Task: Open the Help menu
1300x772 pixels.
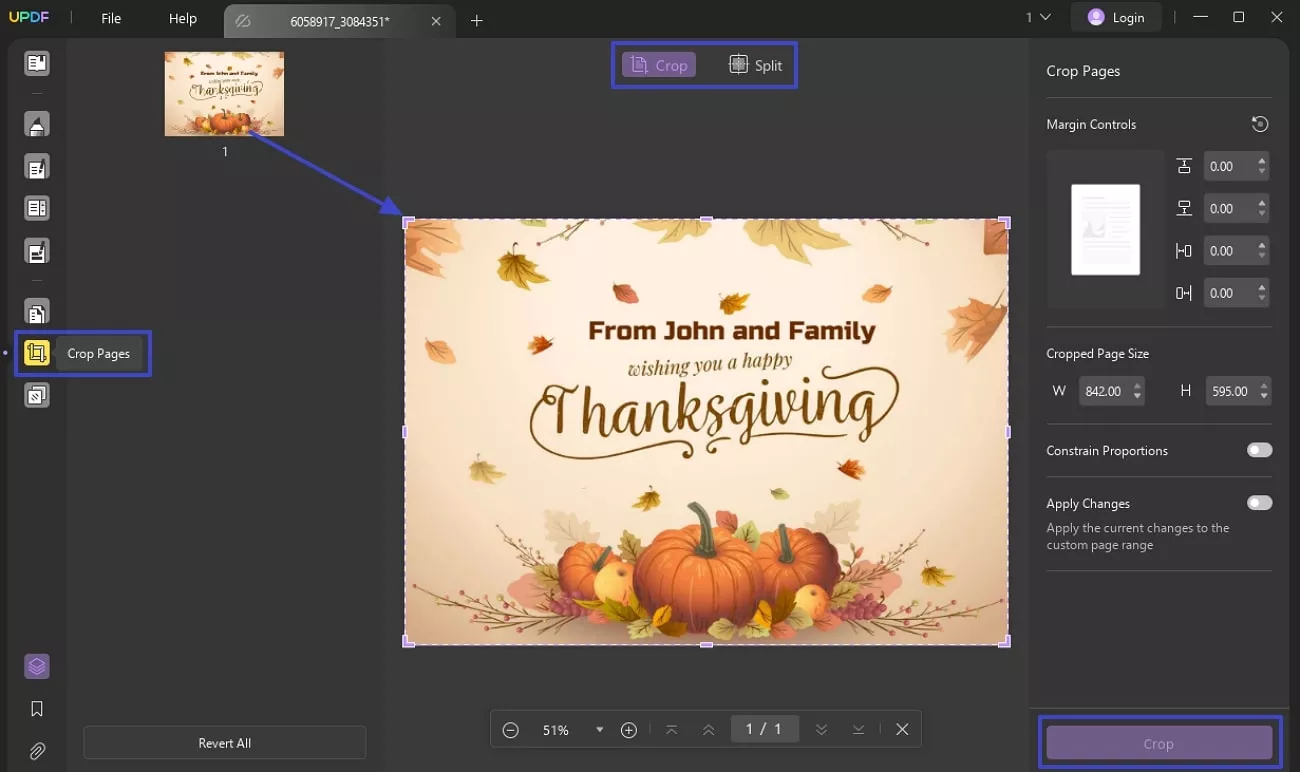Action: tap(182, 17)
